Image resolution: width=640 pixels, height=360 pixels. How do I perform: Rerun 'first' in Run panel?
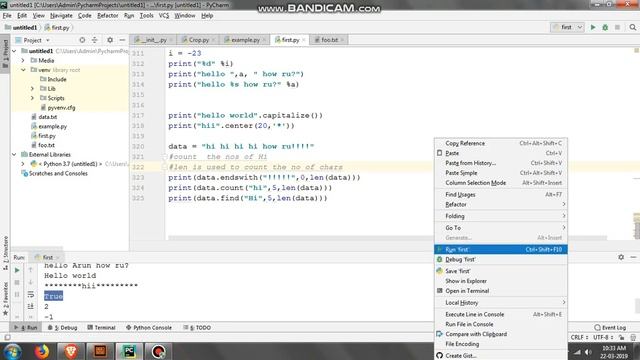[x=17, y=270]
